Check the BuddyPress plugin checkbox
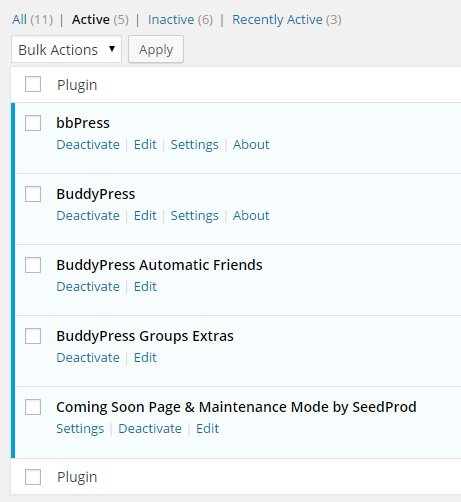 click(x=33, y=194)
